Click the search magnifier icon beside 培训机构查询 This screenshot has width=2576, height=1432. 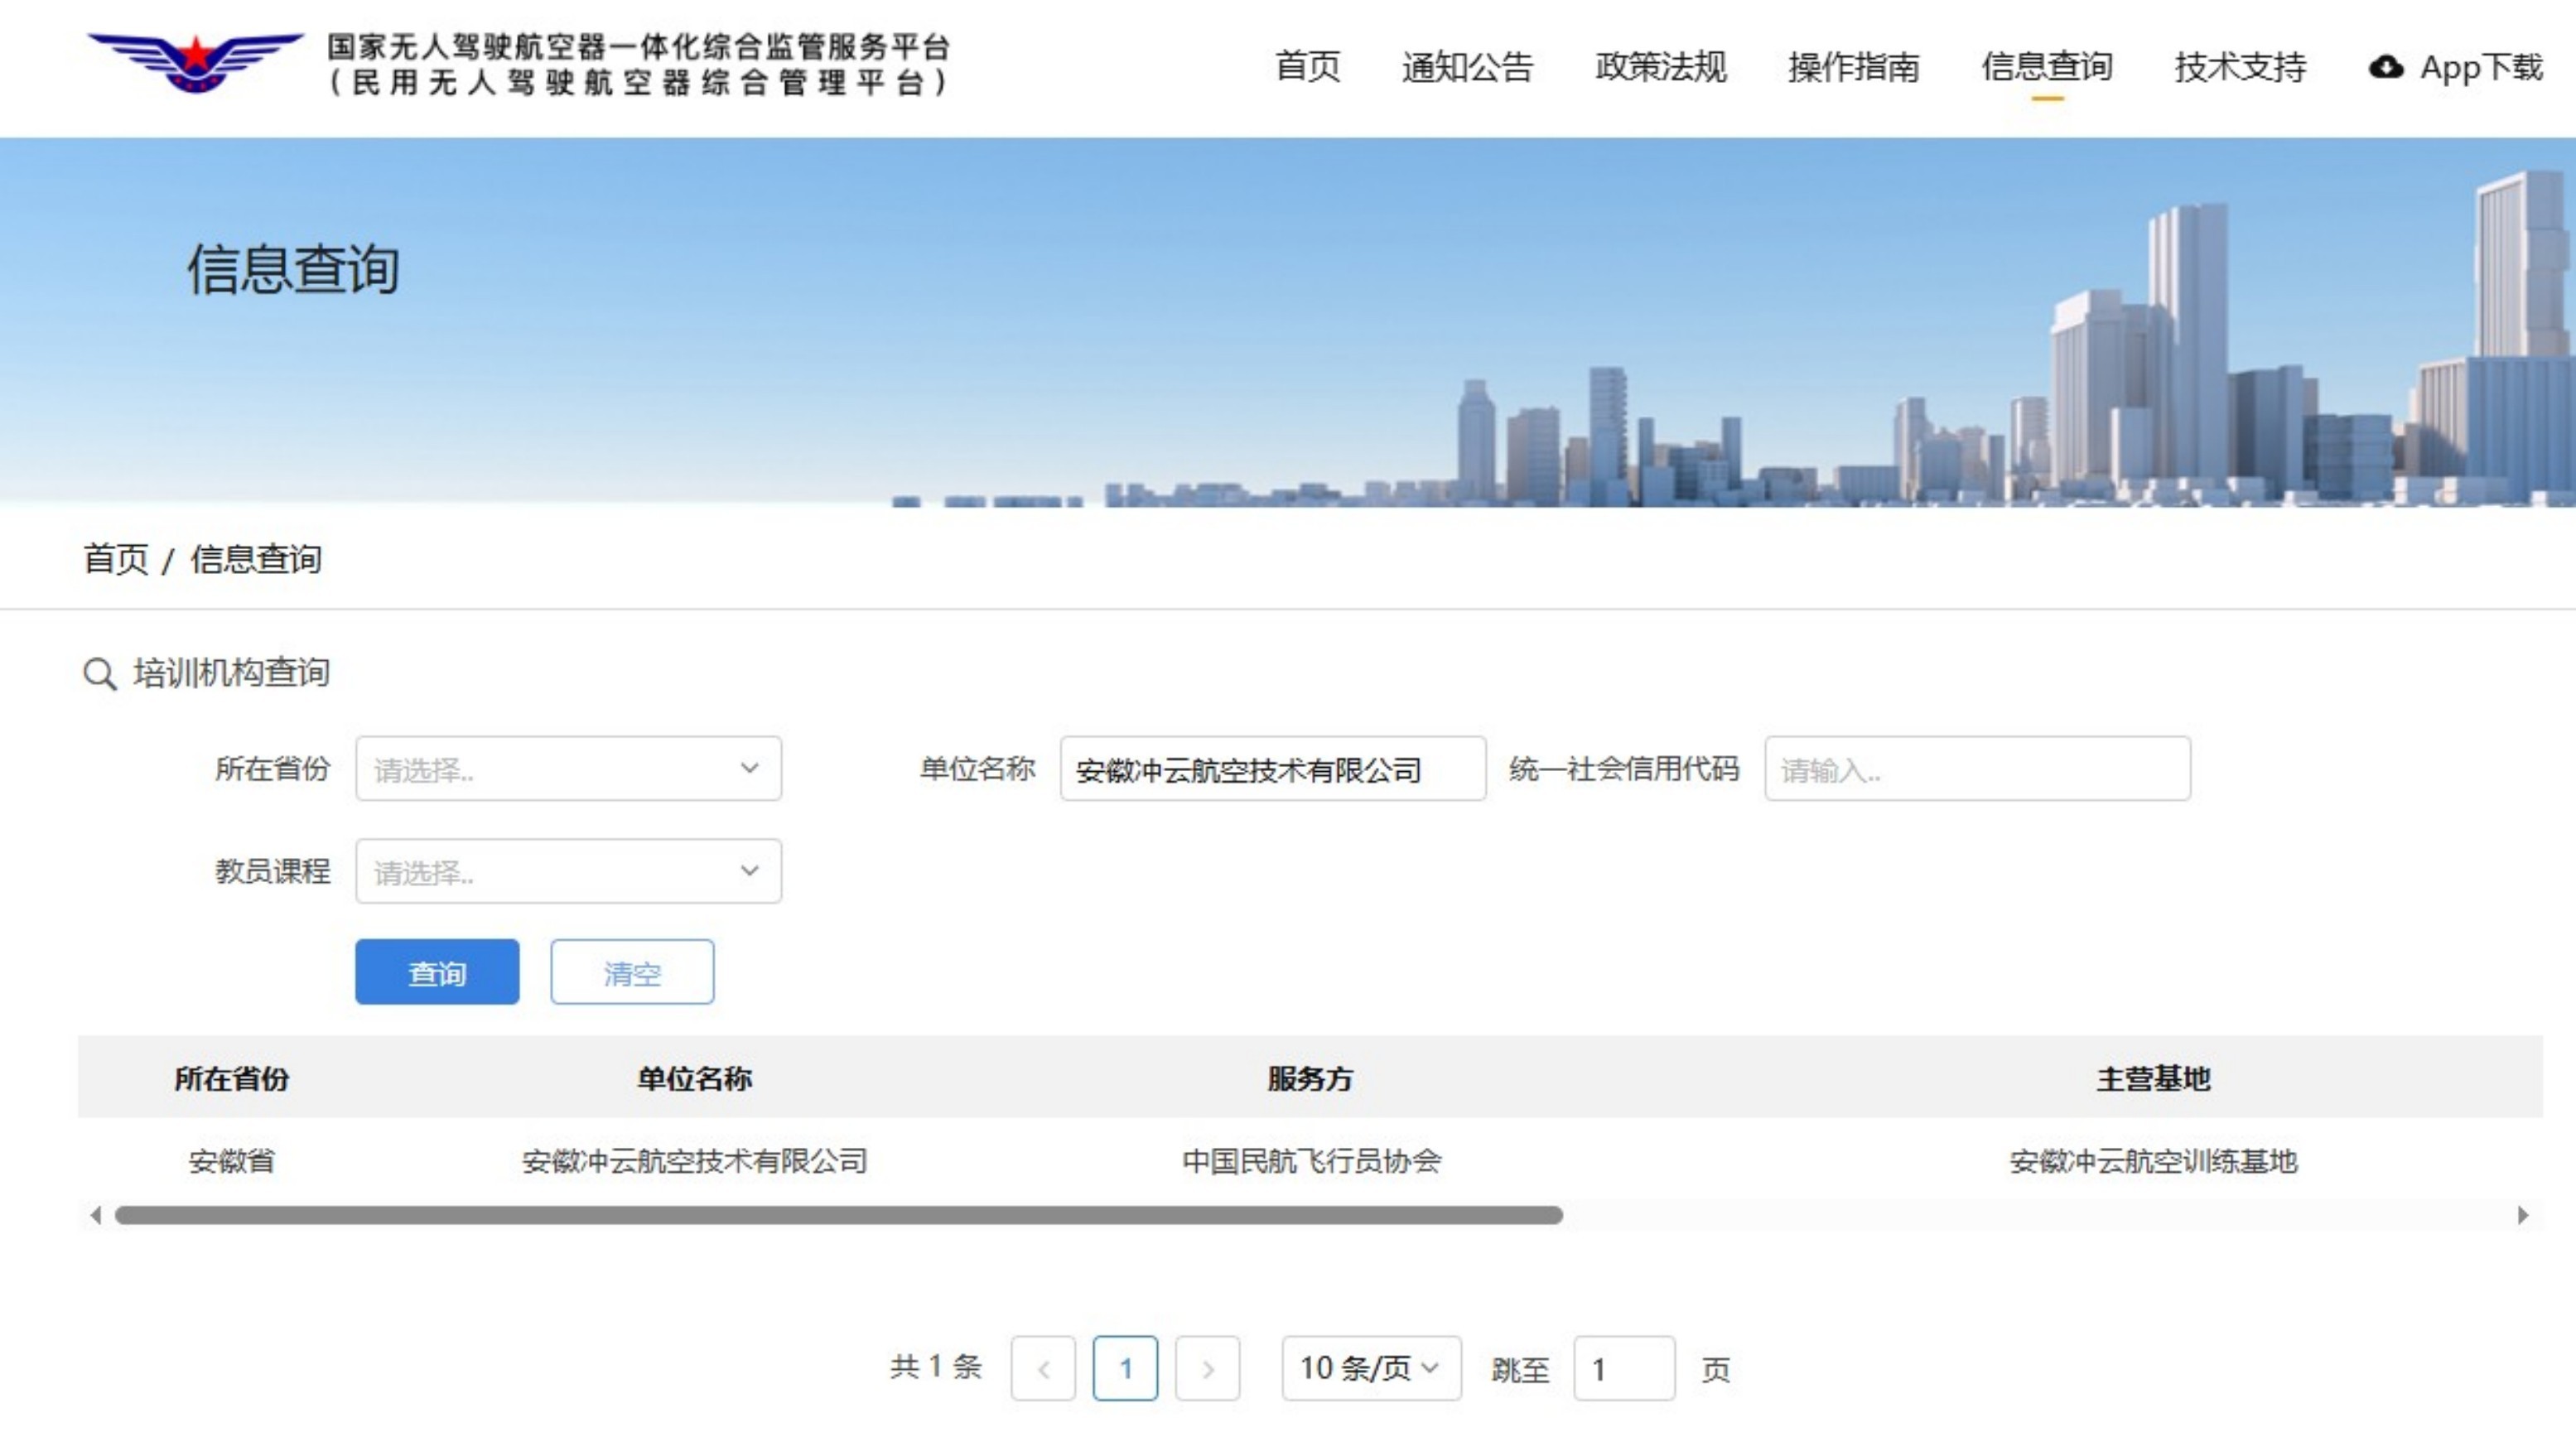pyautogui.click(x=99, y=673)
